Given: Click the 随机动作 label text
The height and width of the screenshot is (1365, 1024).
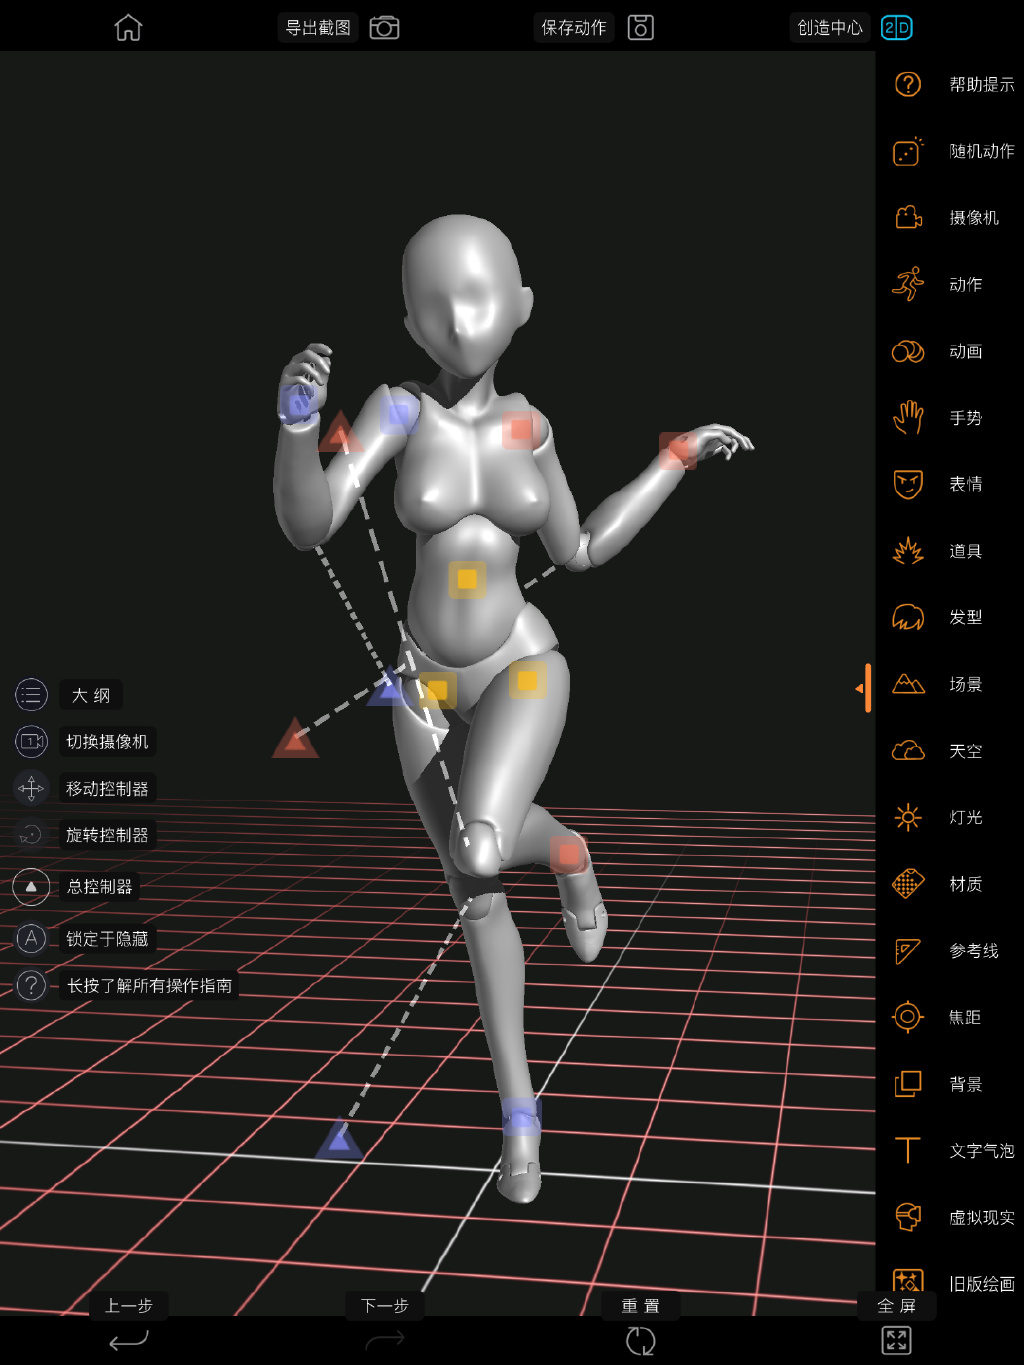Looking at the screenshot, I should (982, 151).
